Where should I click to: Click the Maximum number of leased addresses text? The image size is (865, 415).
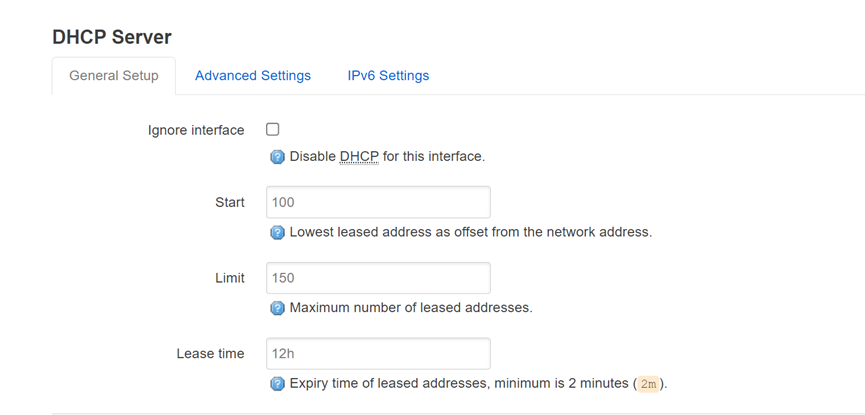pyautogui.click(x=410, y=308)
